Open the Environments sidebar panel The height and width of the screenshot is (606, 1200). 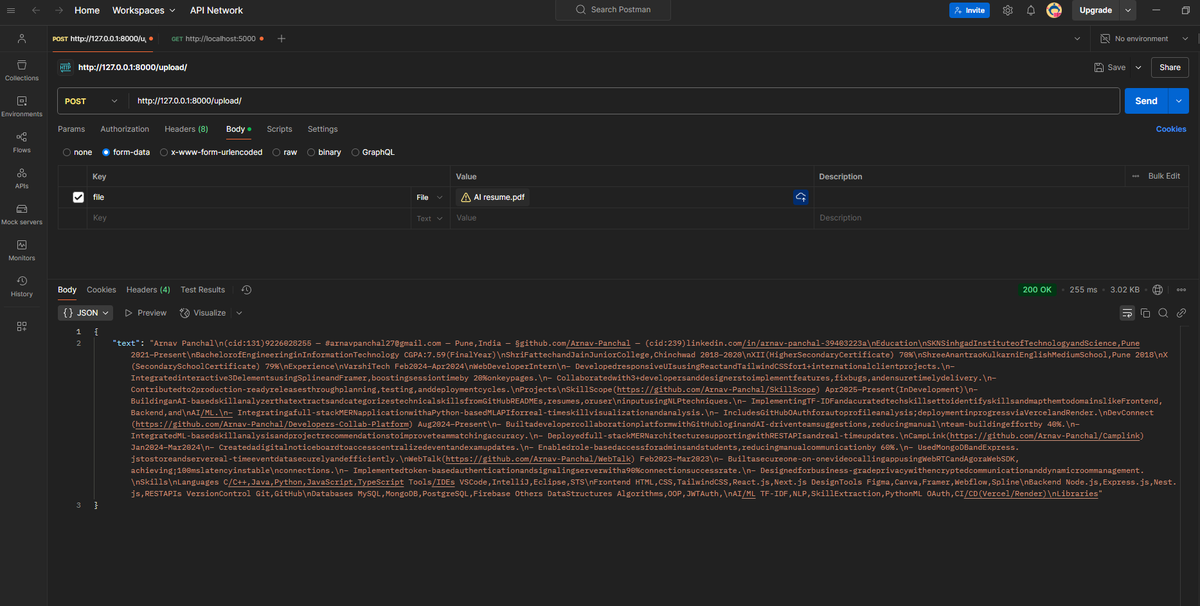point(21,106)
